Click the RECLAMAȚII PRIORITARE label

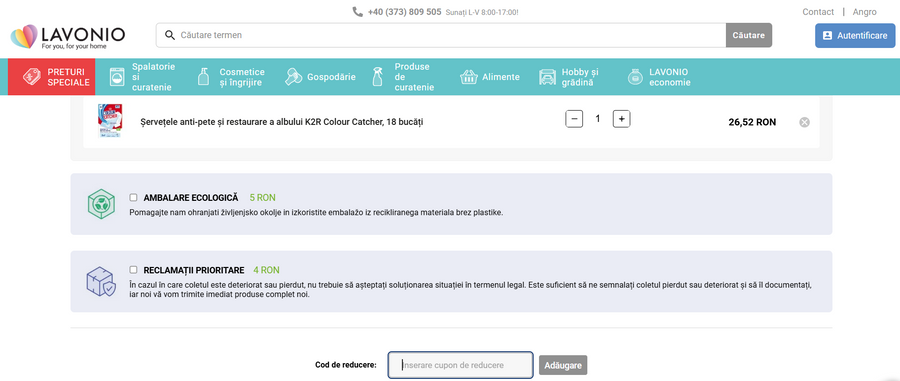click(194, 270)
